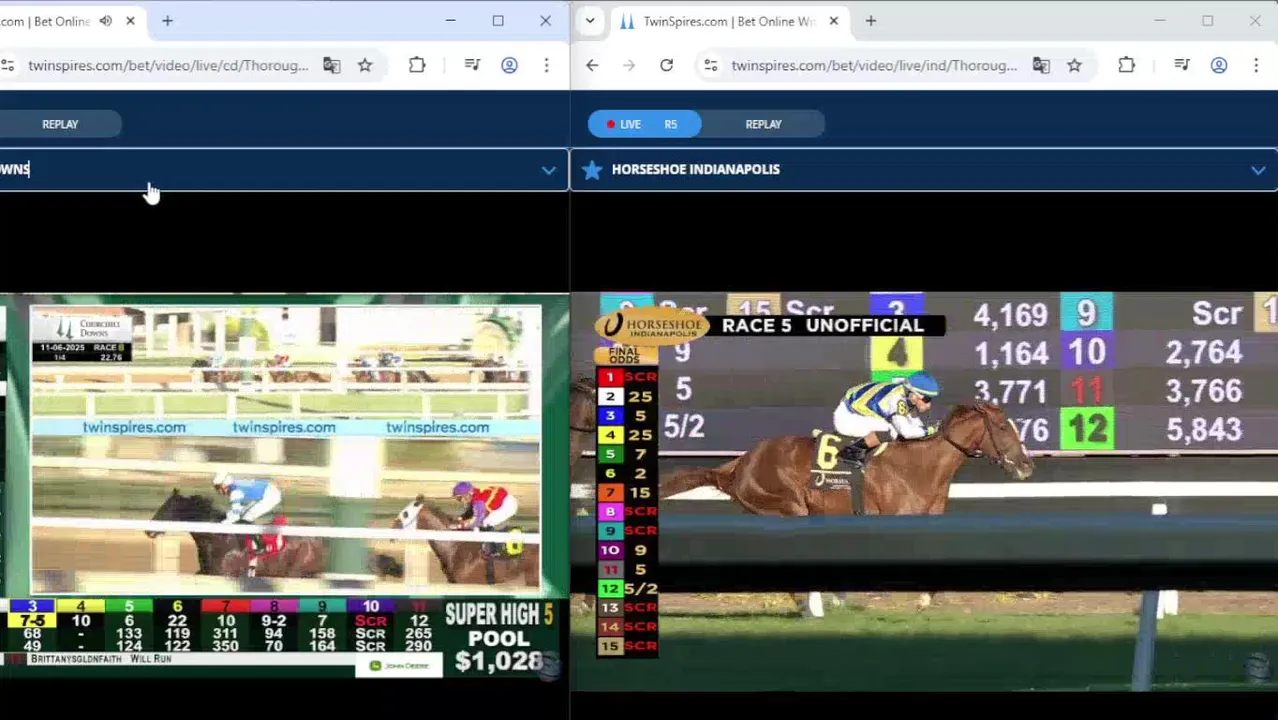The image size is (1278, 720).
Task: Bookmark the Churchill Downs page with the star
Action: point(365,65)
